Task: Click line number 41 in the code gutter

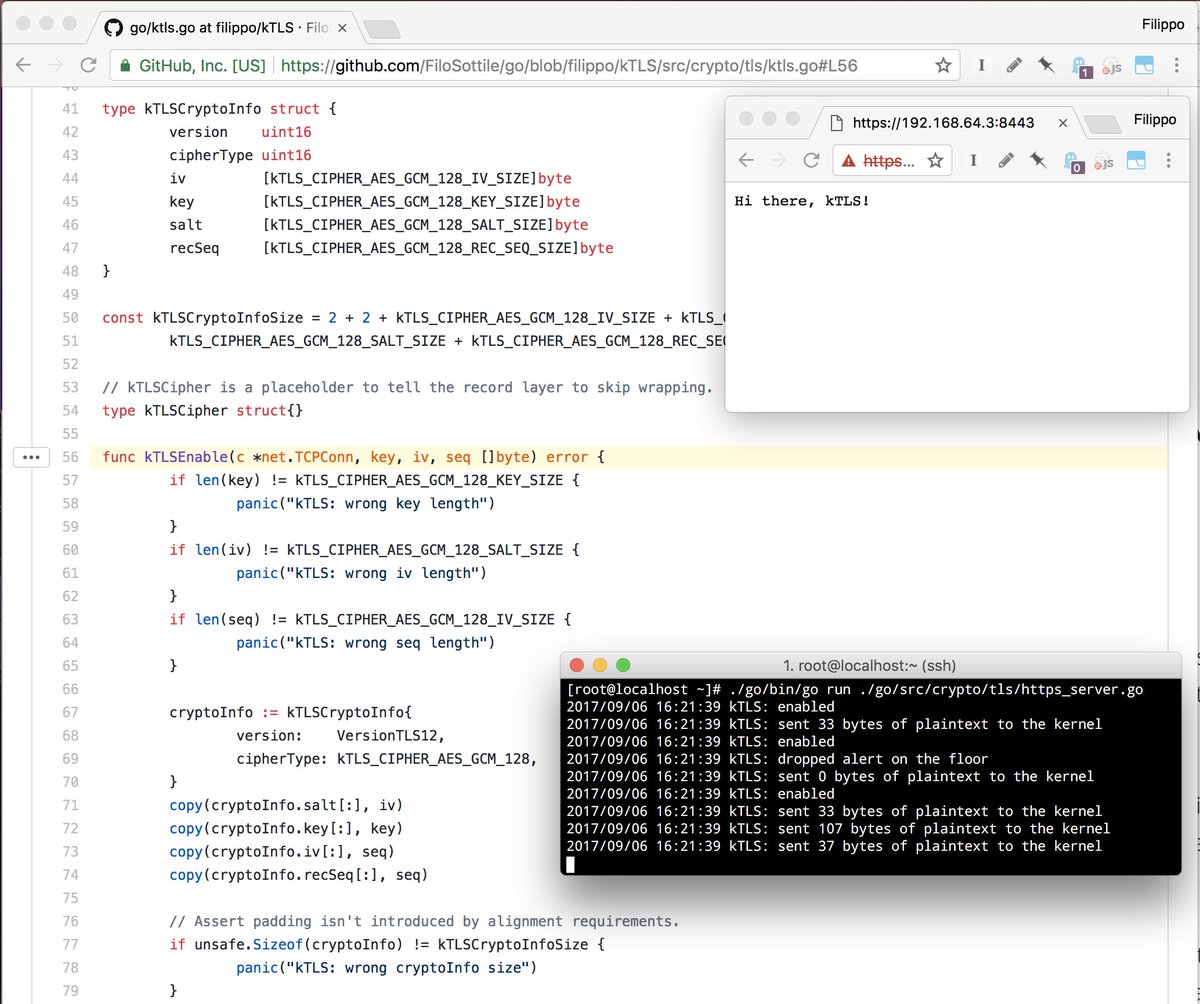Action: pos(70,109)
